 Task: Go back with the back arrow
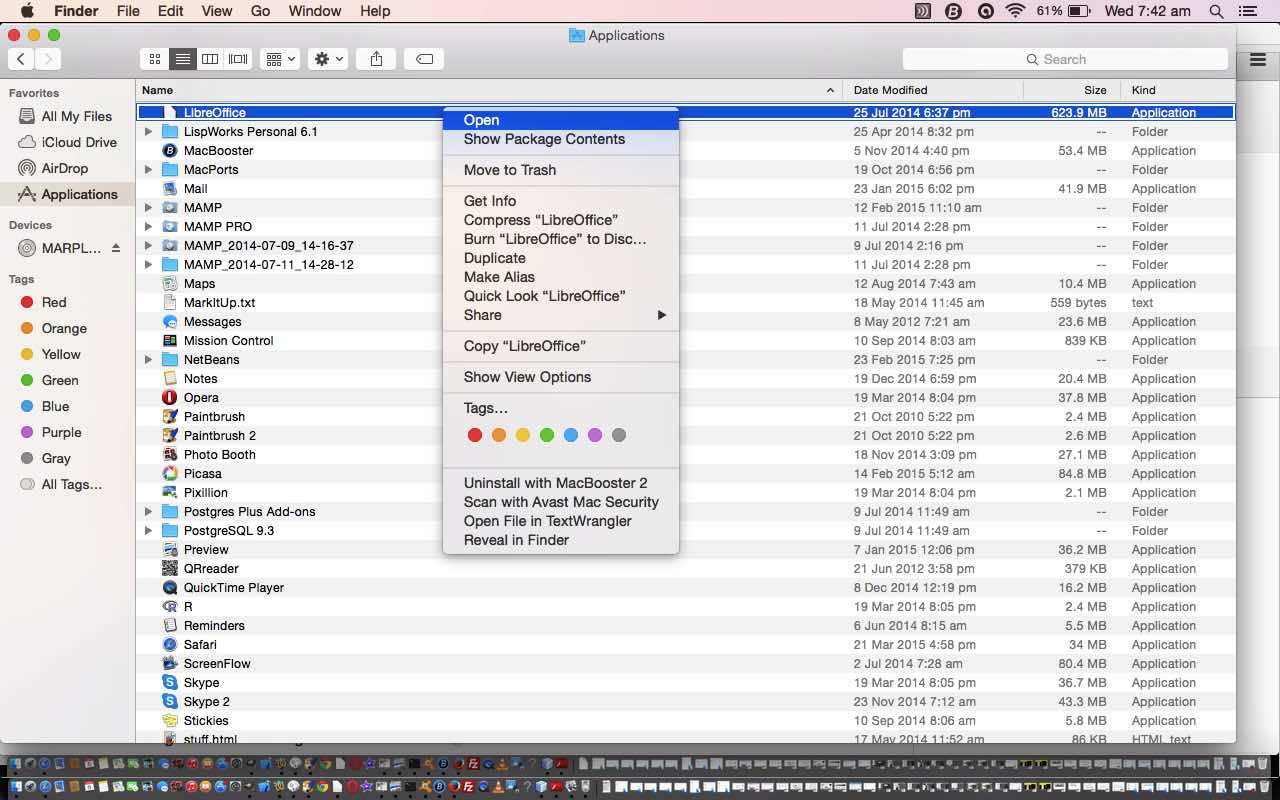pyautogui.click(x=21, y=59)
